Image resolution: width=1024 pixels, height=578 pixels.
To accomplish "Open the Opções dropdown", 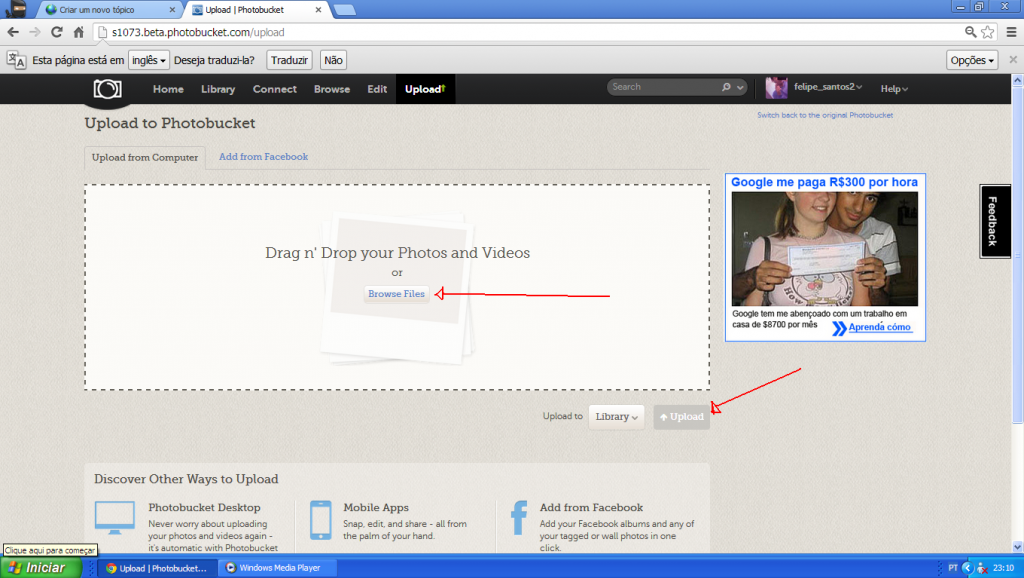I will (x=972, y=60).
